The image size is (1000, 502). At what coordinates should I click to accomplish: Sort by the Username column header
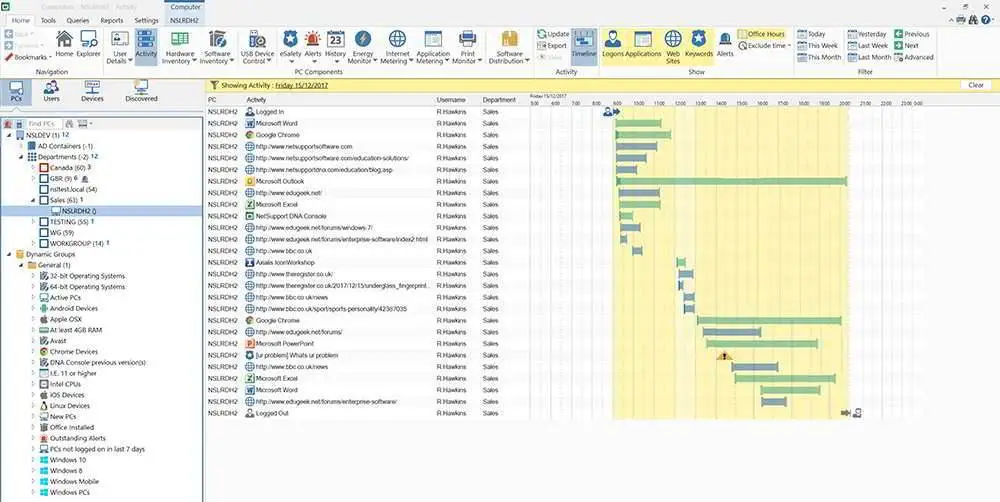click(451, 100)
